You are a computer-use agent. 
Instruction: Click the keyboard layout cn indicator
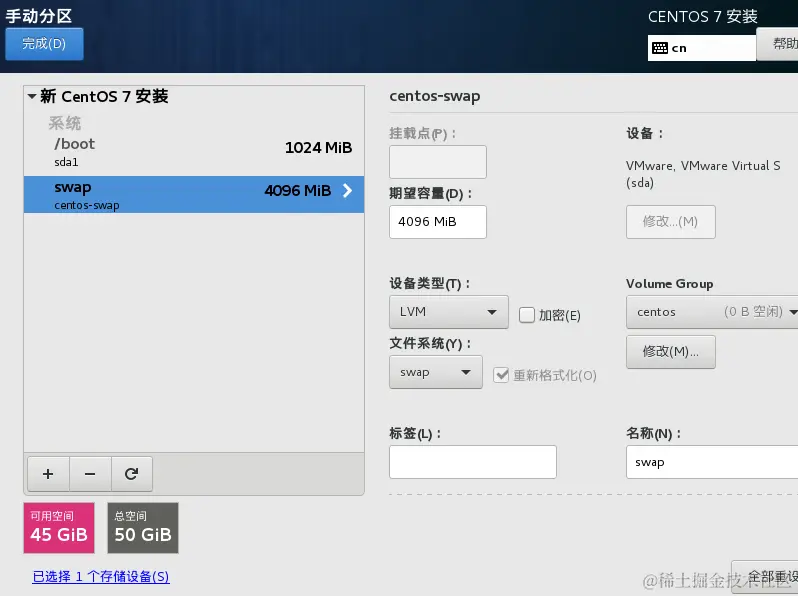(x=701, y=48)
